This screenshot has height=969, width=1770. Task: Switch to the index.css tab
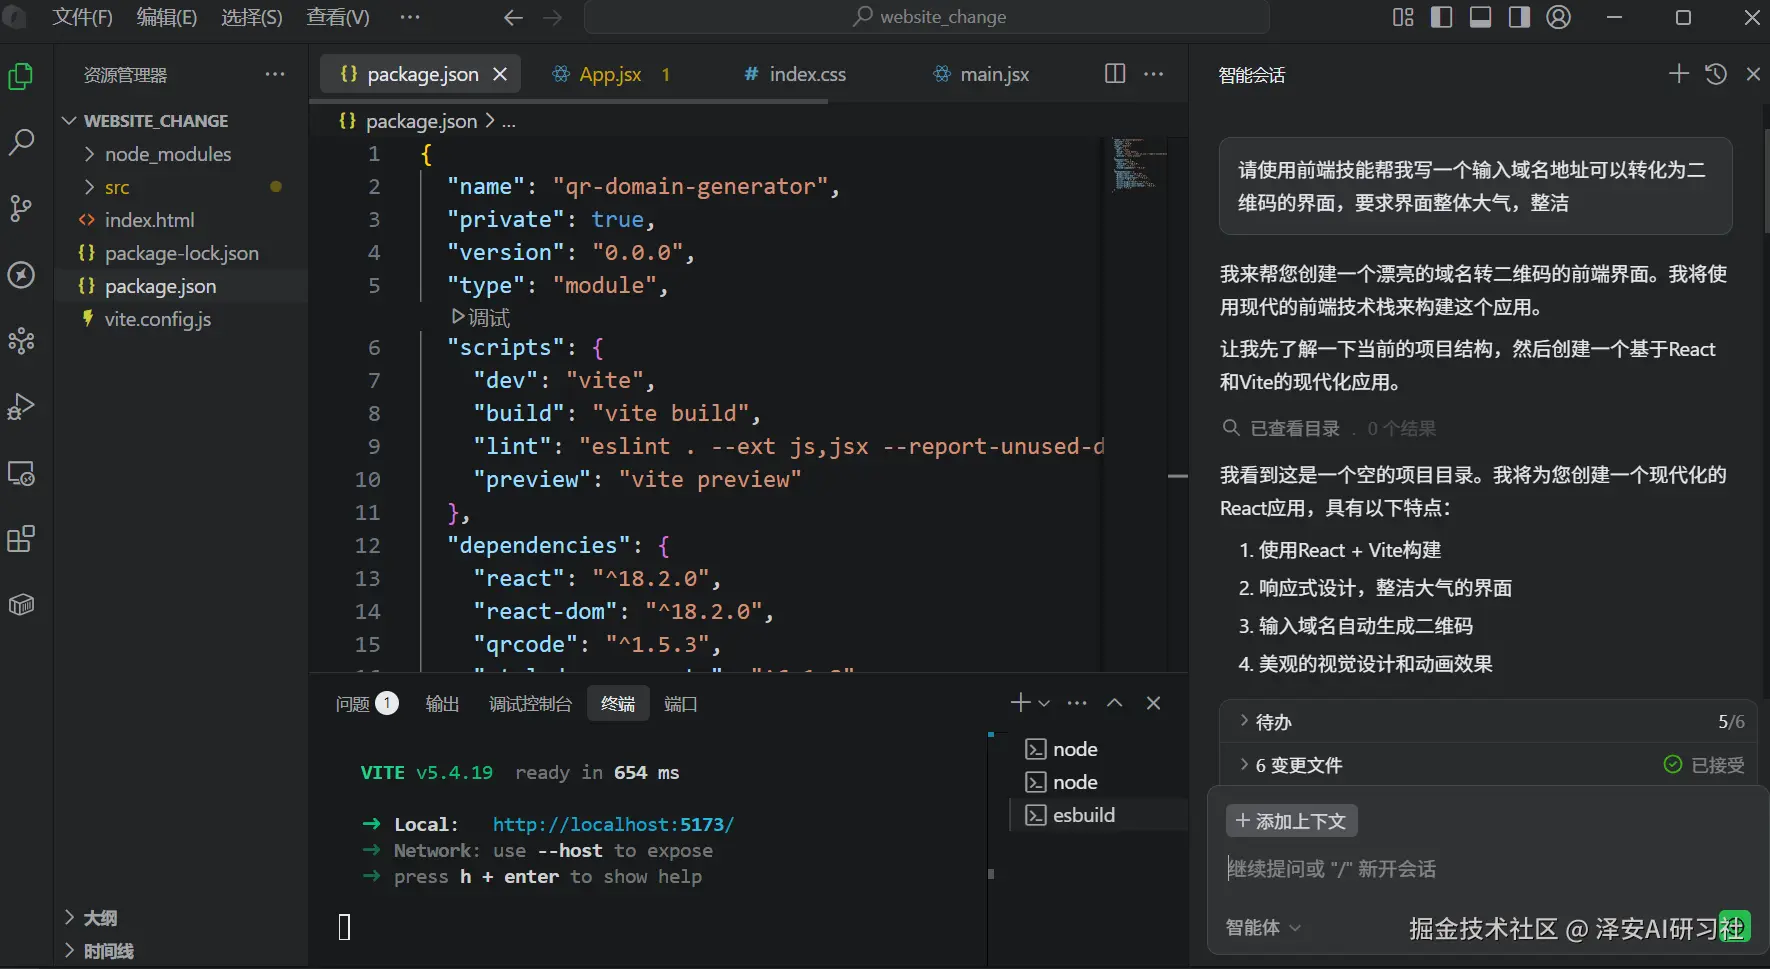tap(795, 74)
